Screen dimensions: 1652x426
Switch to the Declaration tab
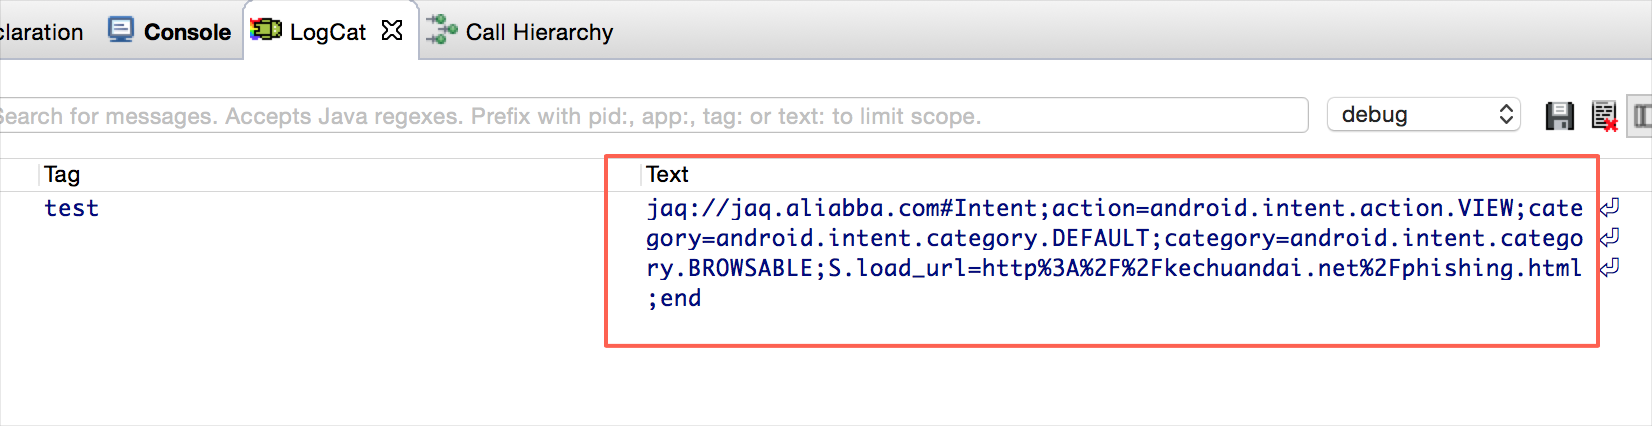[x=40, y=32]
